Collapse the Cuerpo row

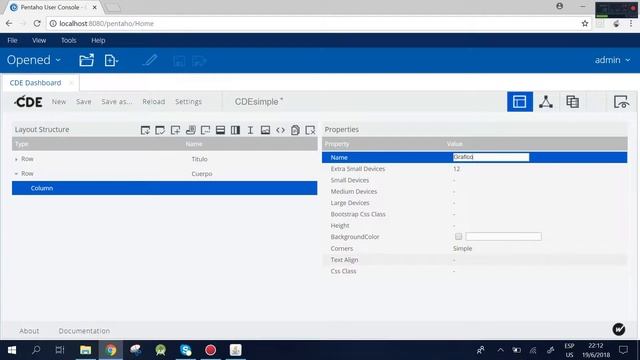[16, 174]
